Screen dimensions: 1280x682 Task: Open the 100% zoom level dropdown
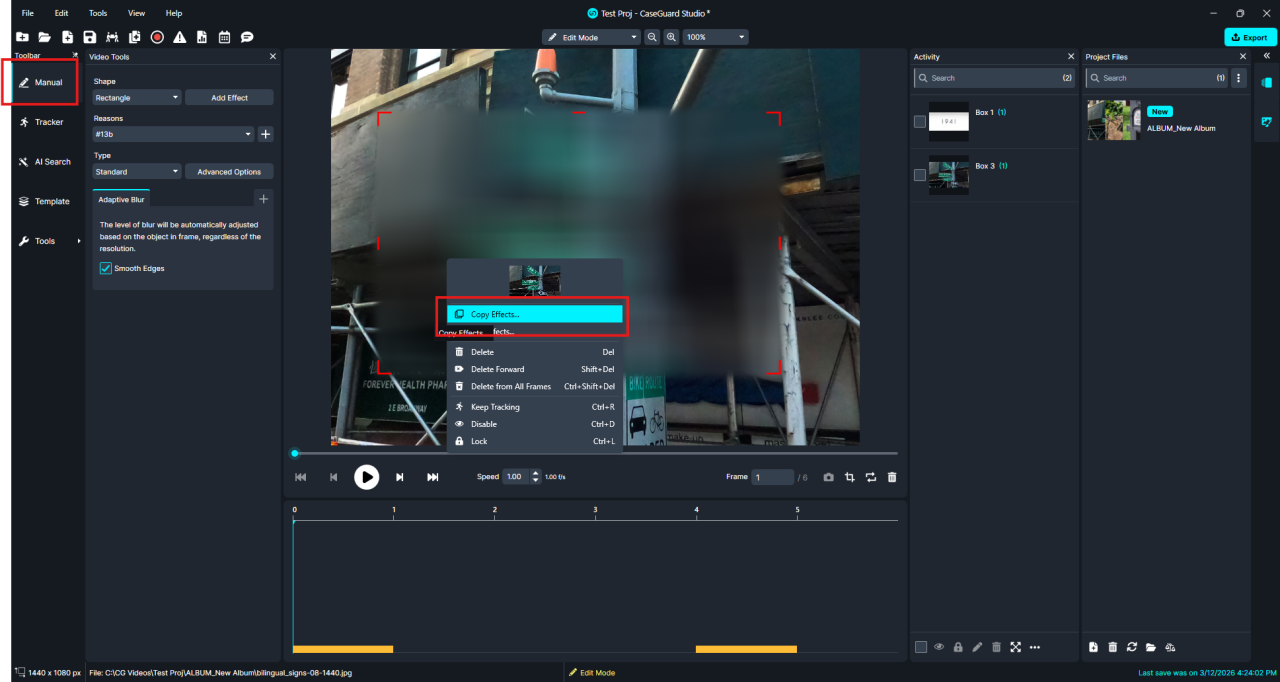tap(715, 37)
